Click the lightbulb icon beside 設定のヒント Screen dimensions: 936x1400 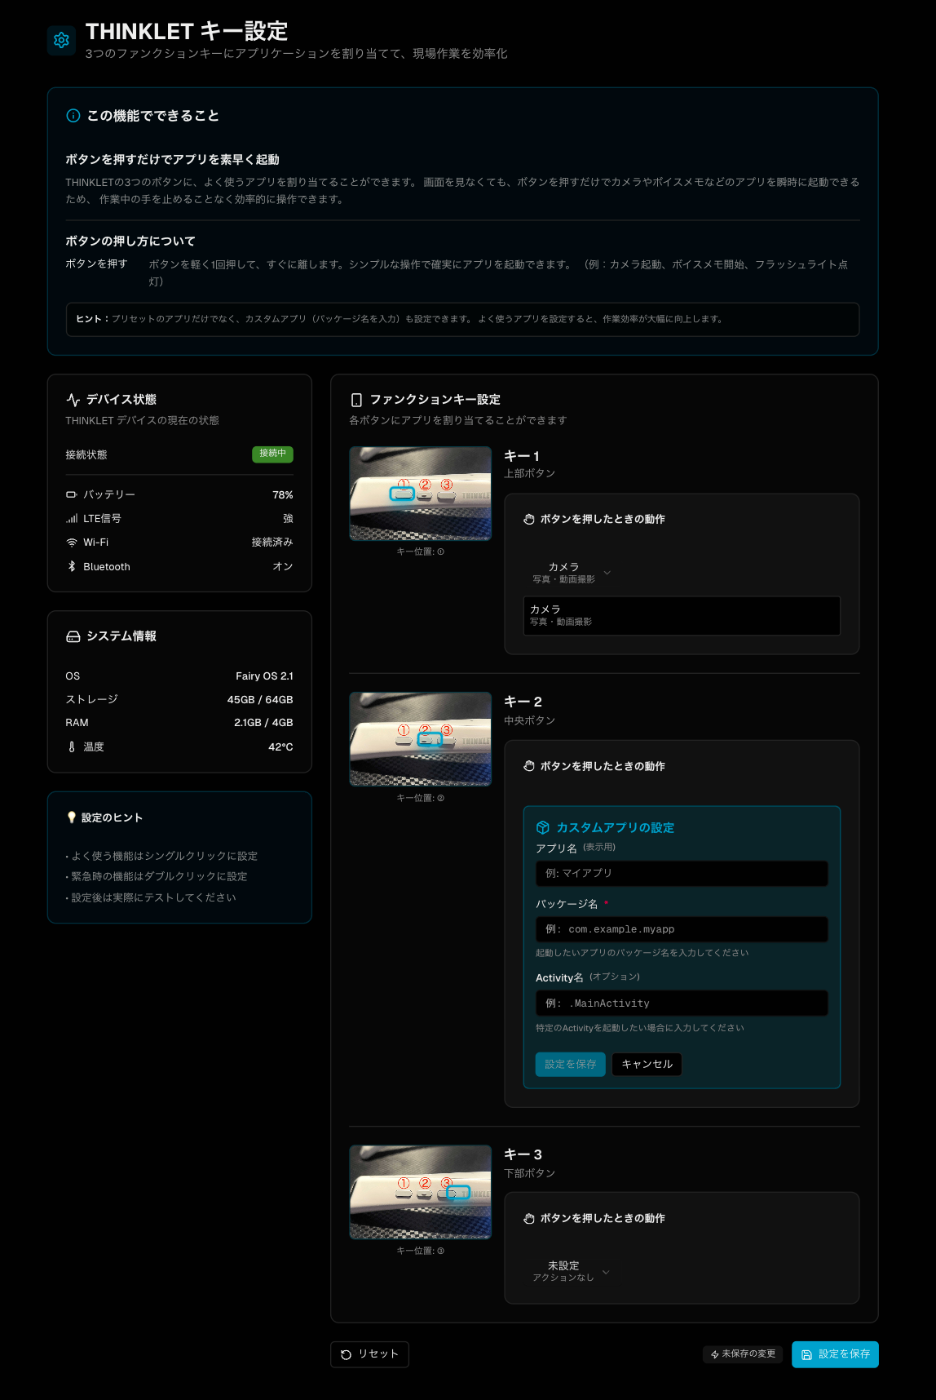pyautogui.click(x=71, y=818)
